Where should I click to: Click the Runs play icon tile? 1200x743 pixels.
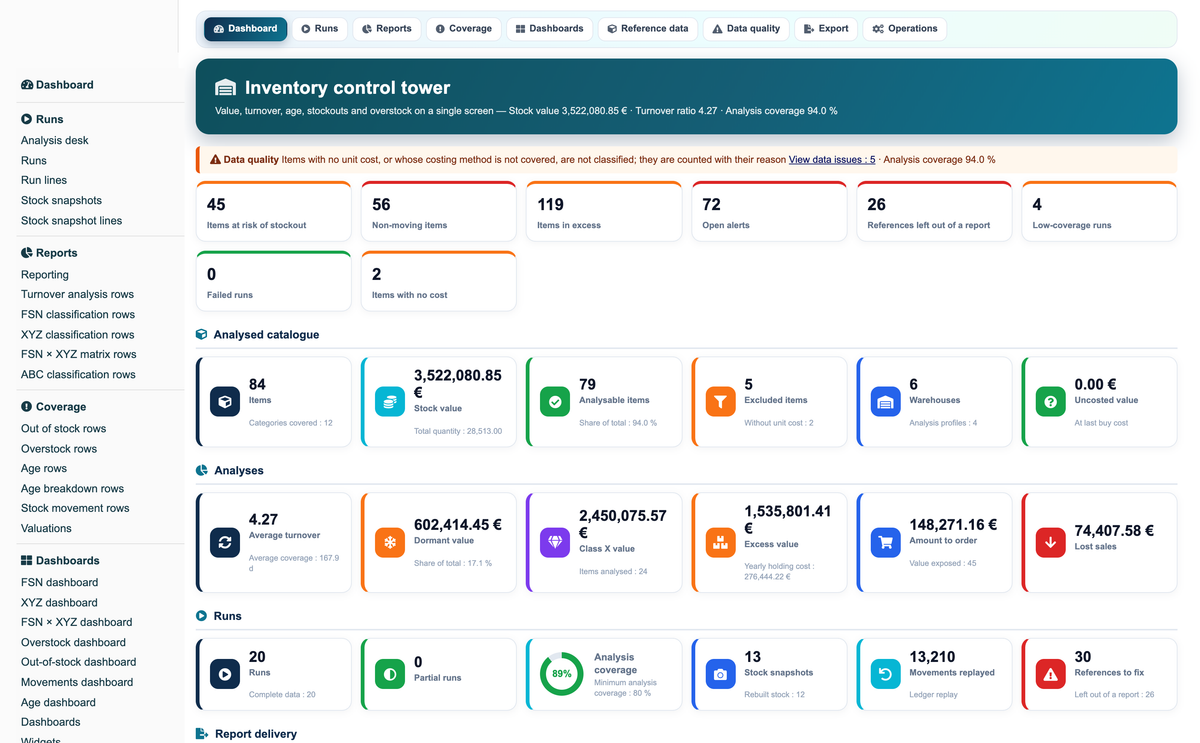click(x=225, y=675)
